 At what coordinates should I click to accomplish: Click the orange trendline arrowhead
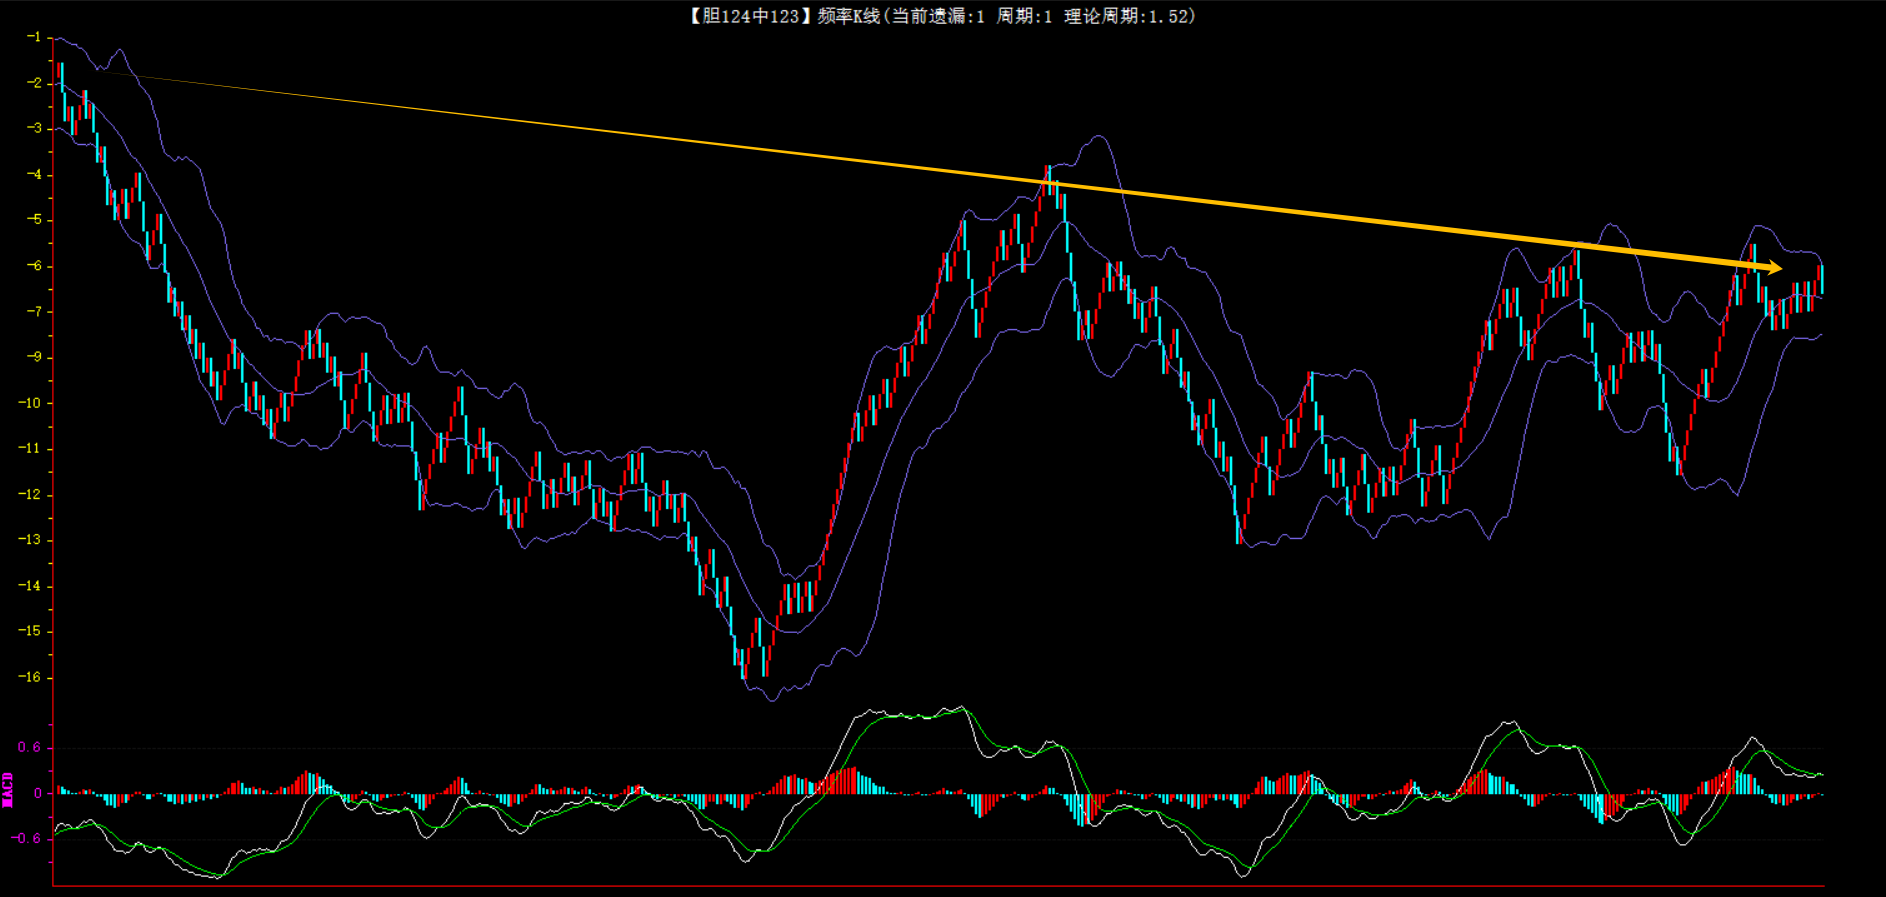pos(1774,267)
